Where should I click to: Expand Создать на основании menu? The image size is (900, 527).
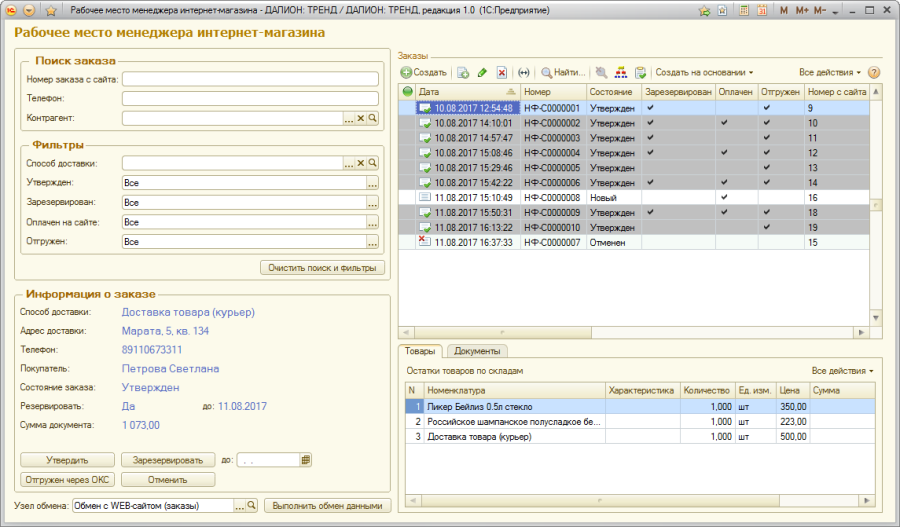704,72
